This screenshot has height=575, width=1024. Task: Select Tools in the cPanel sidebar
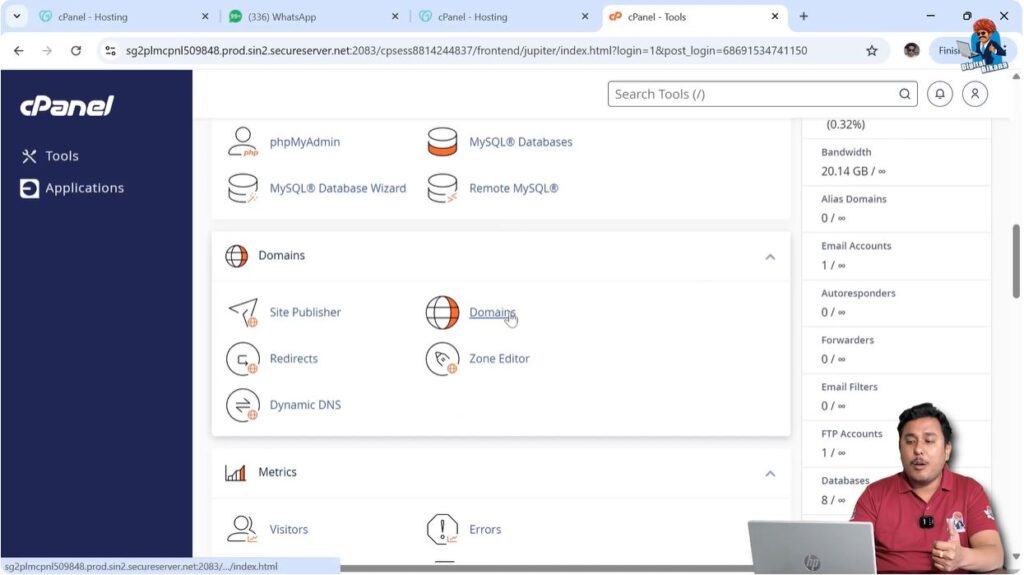pos(61,156)
